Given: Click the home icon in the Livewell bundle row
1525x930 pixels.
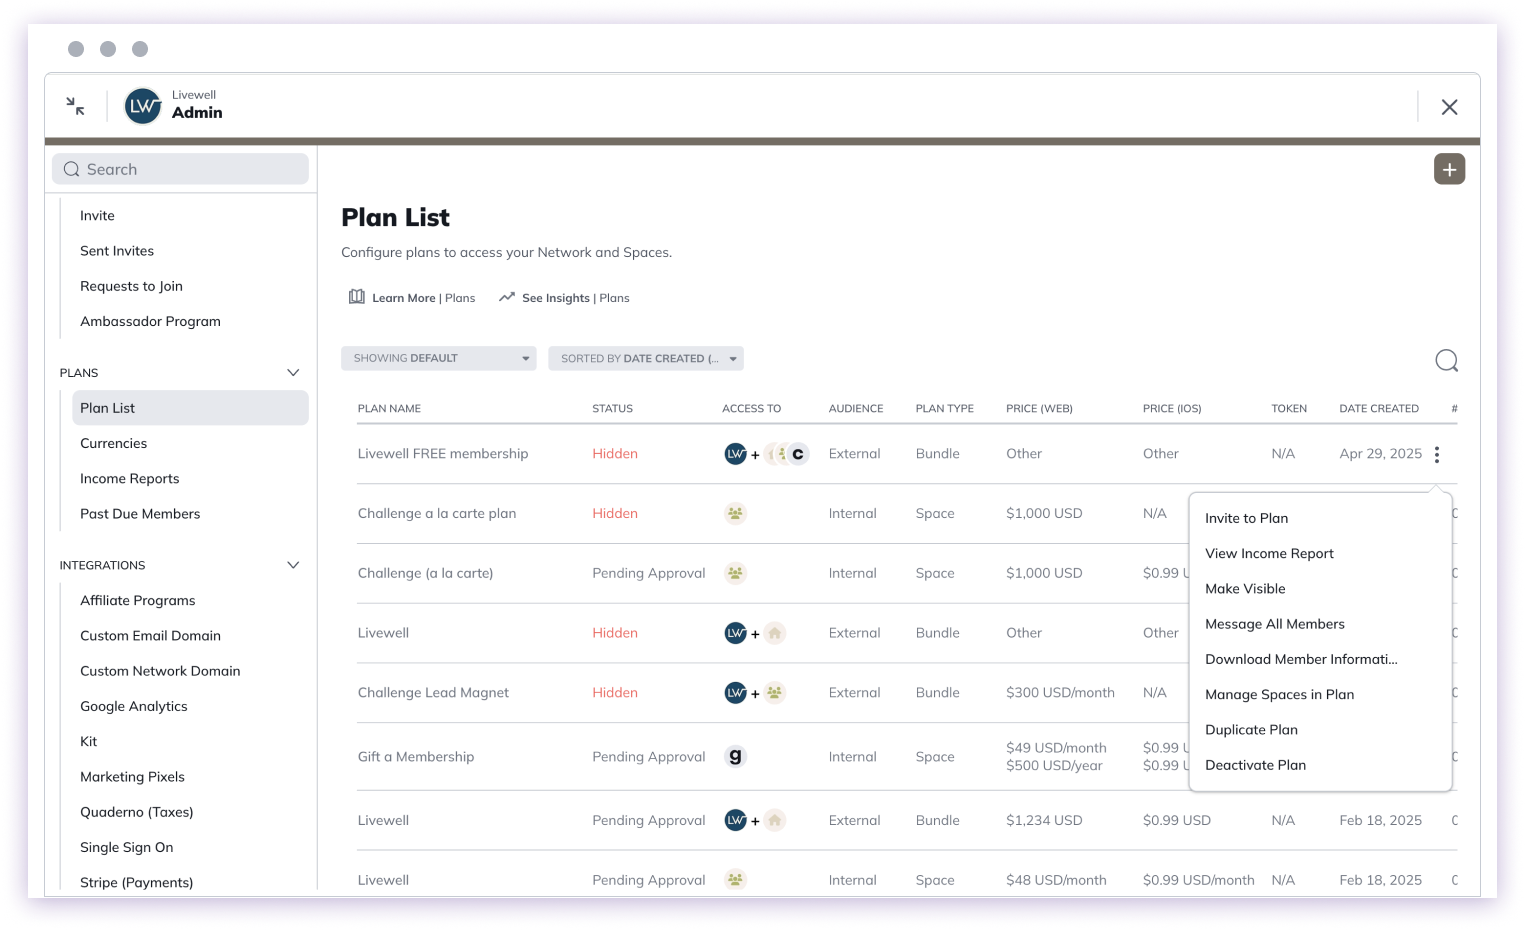Looking at the screenshot, I should point(775,632).
